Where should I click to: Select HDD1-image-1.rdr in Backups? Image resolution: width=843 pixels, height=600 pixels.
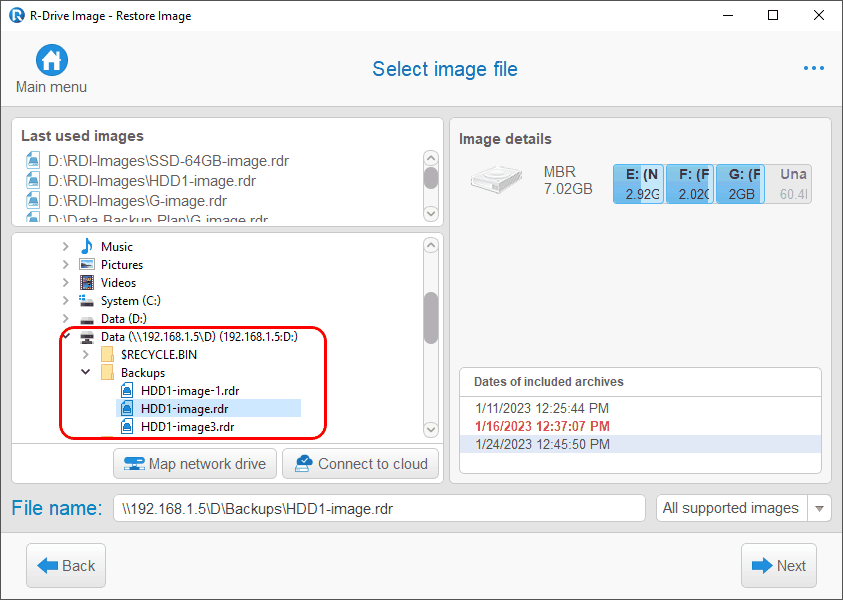[x=190, y=390]
